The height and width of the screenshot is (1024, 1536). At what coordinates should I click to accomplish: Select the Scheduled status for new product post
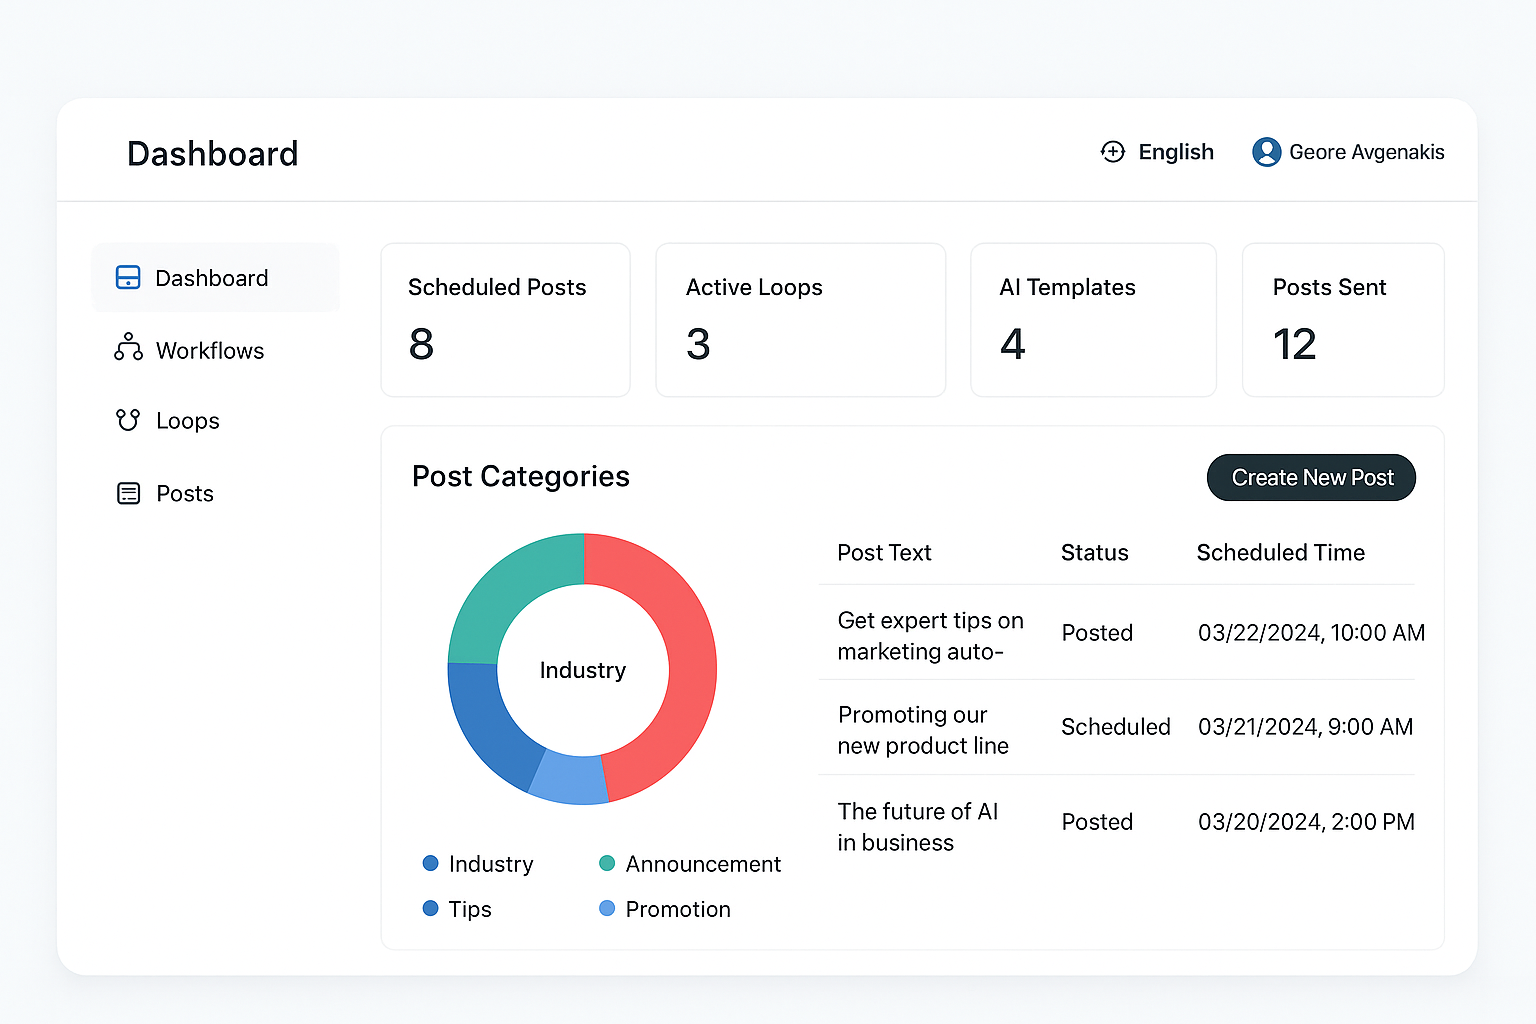1116,727
